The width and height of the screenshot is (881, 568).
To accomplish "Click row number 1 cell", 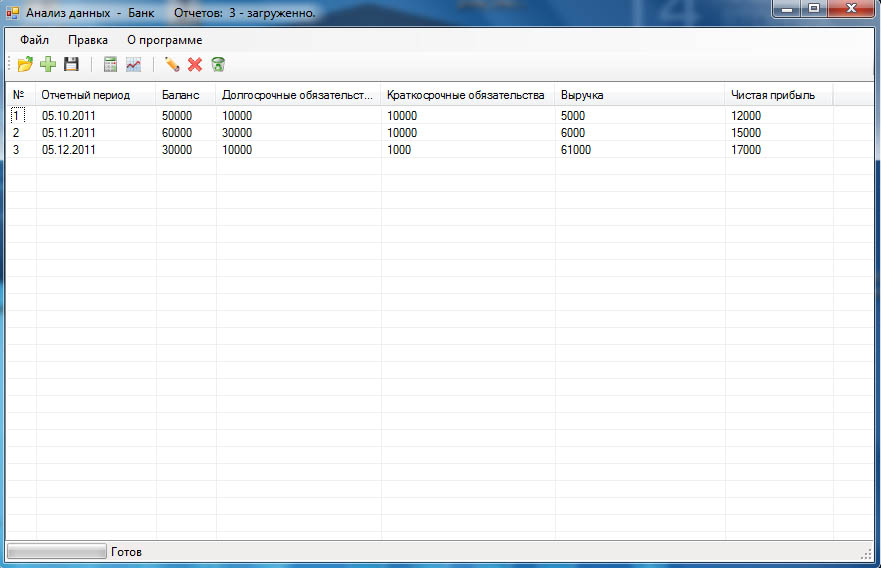I will [17, 116].
